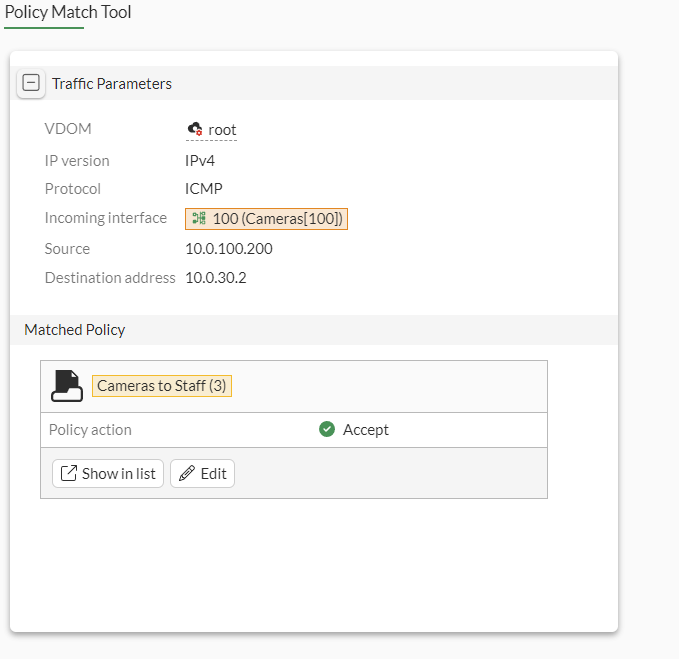Click the external-link icon on Show in list

69,473
